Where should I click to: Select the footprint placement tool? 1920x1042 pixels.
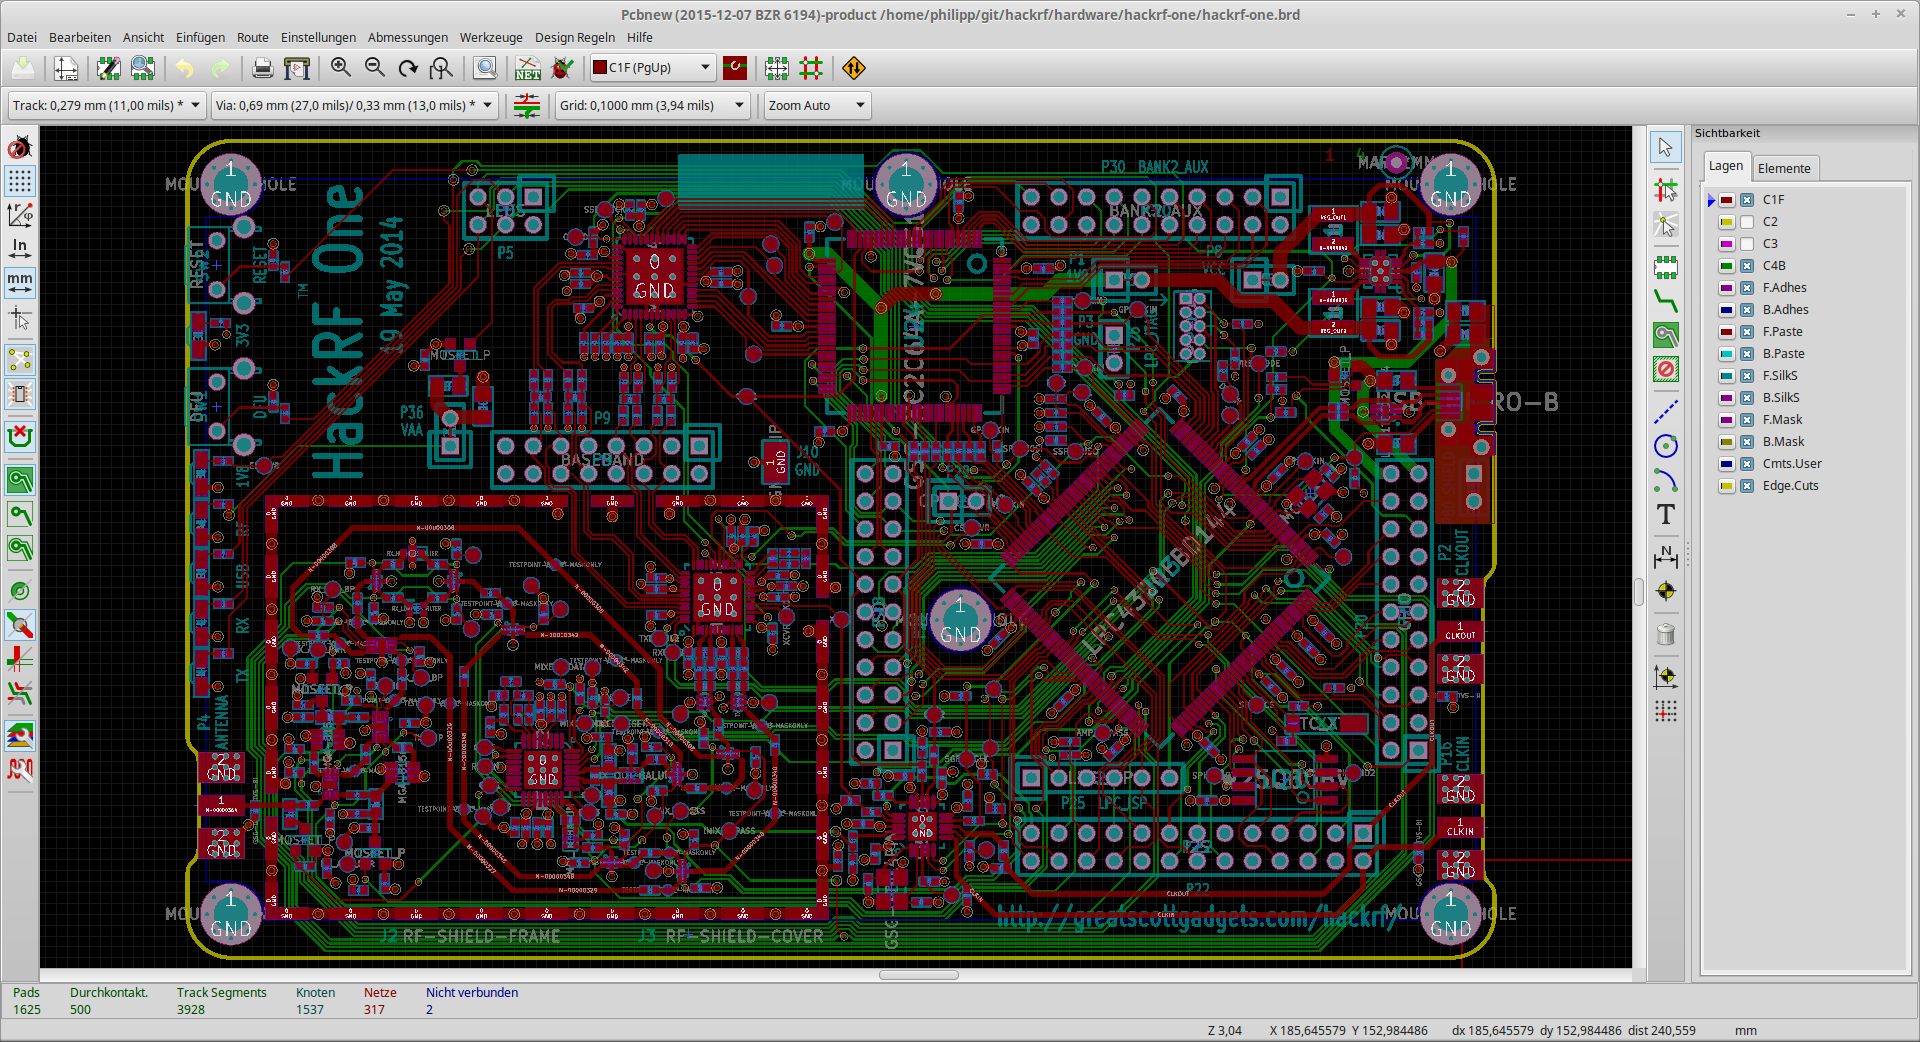coord(1666,267)
